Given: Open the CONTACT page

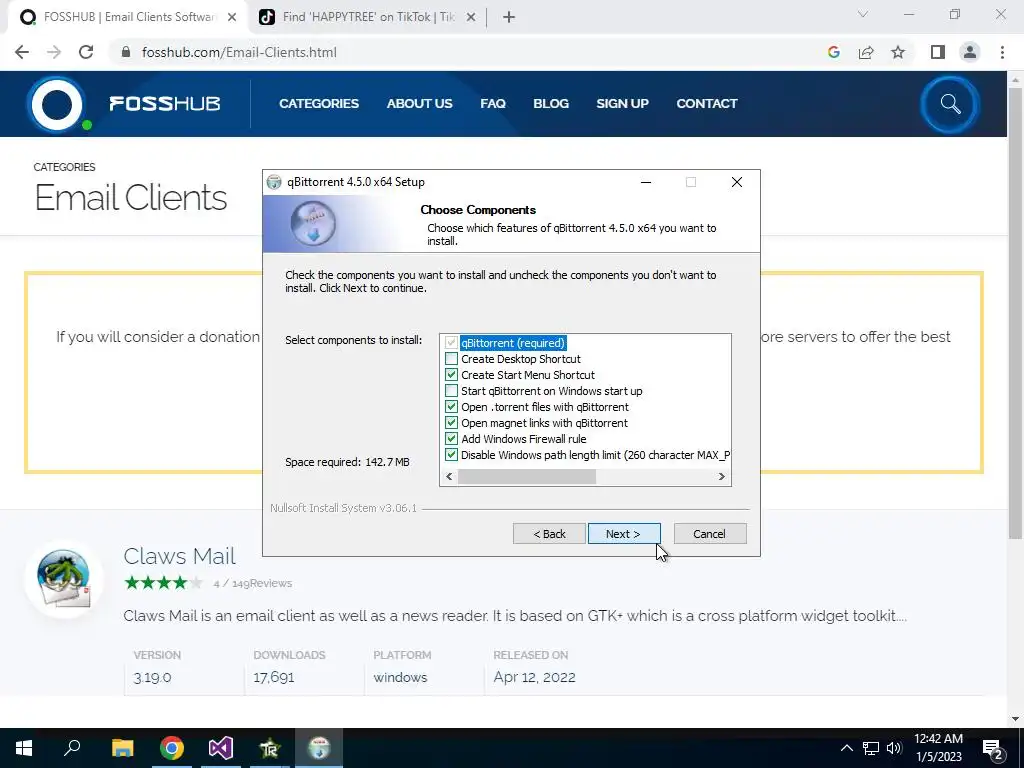Looking at the screenshot, I should (x=707, y=104).
